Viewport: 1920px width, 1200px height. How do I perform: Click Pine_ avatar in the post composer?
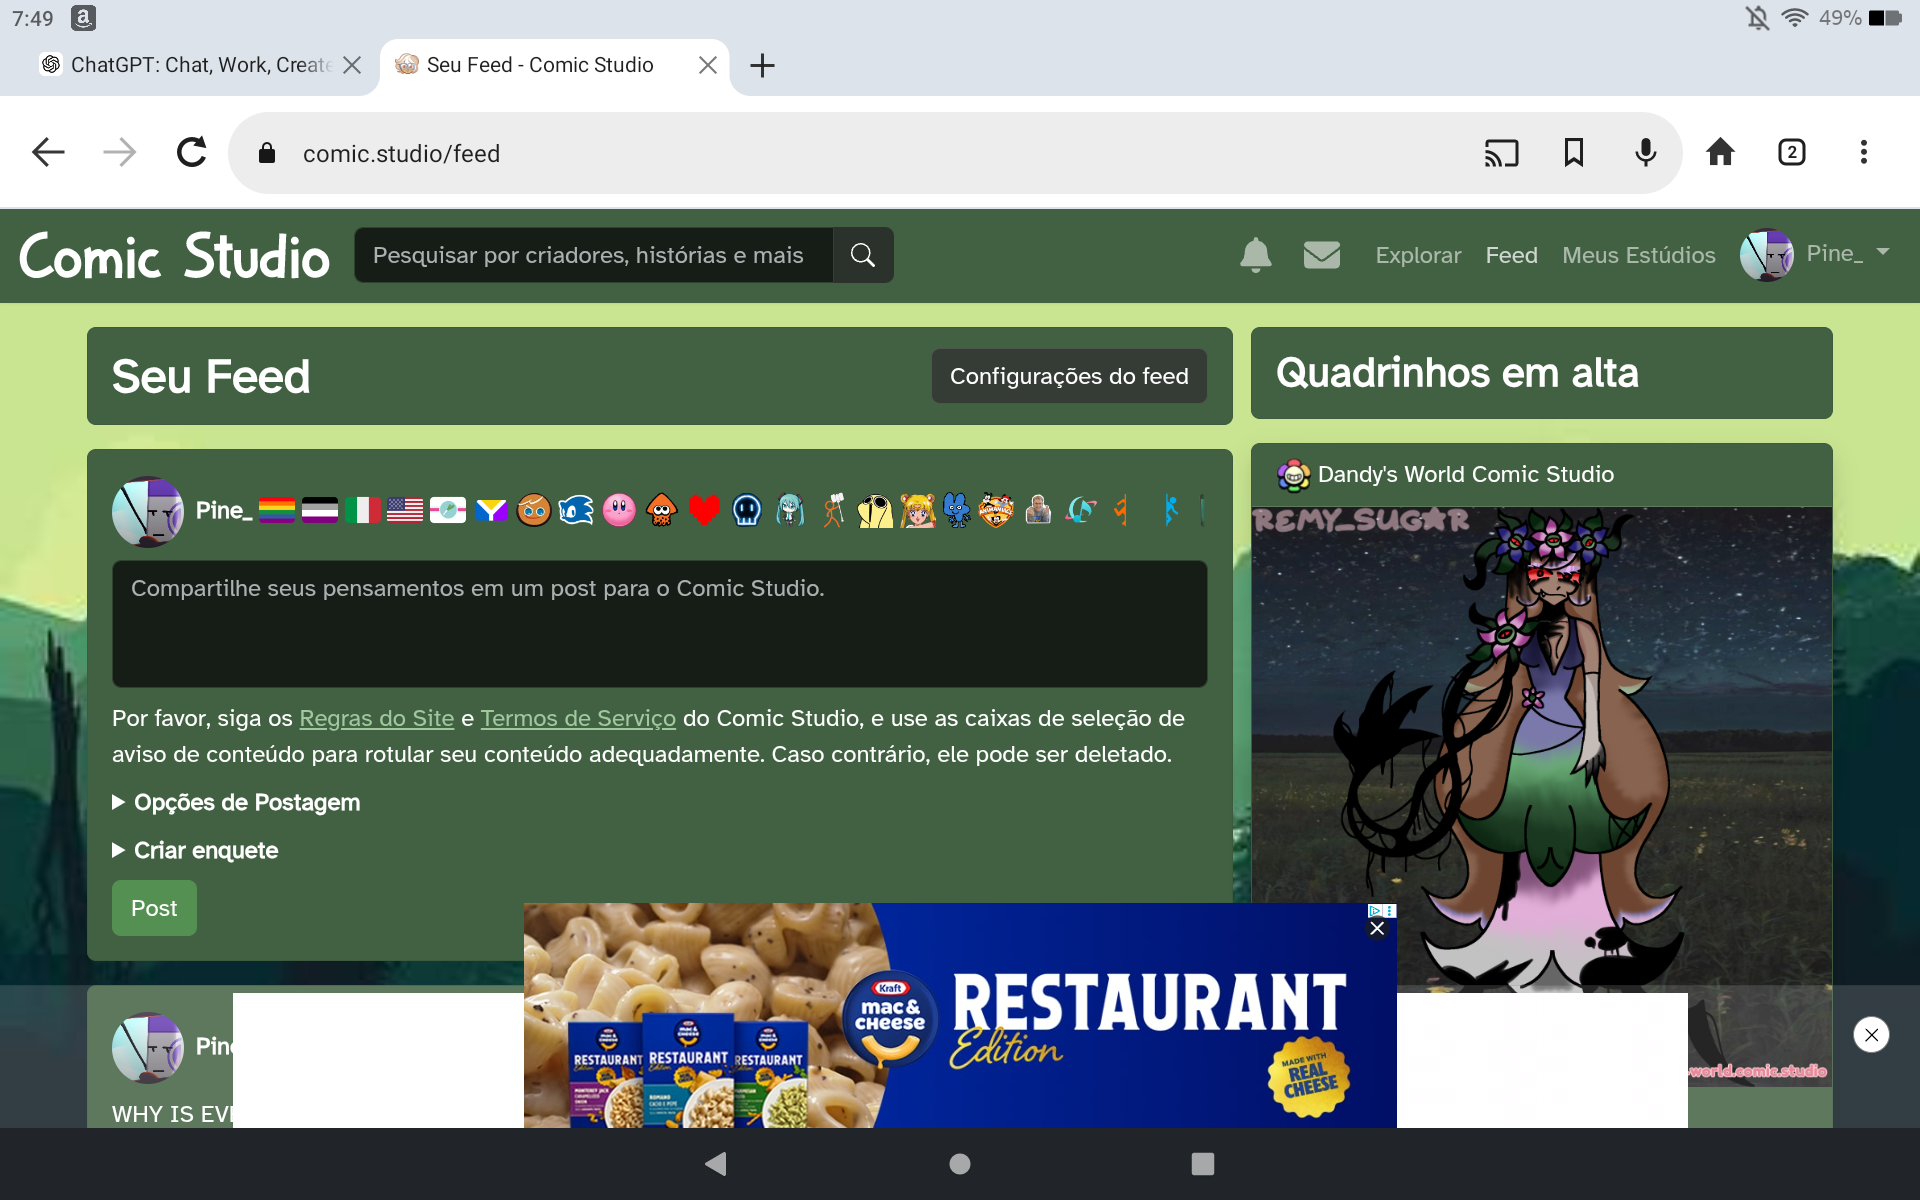click(148, 511)
